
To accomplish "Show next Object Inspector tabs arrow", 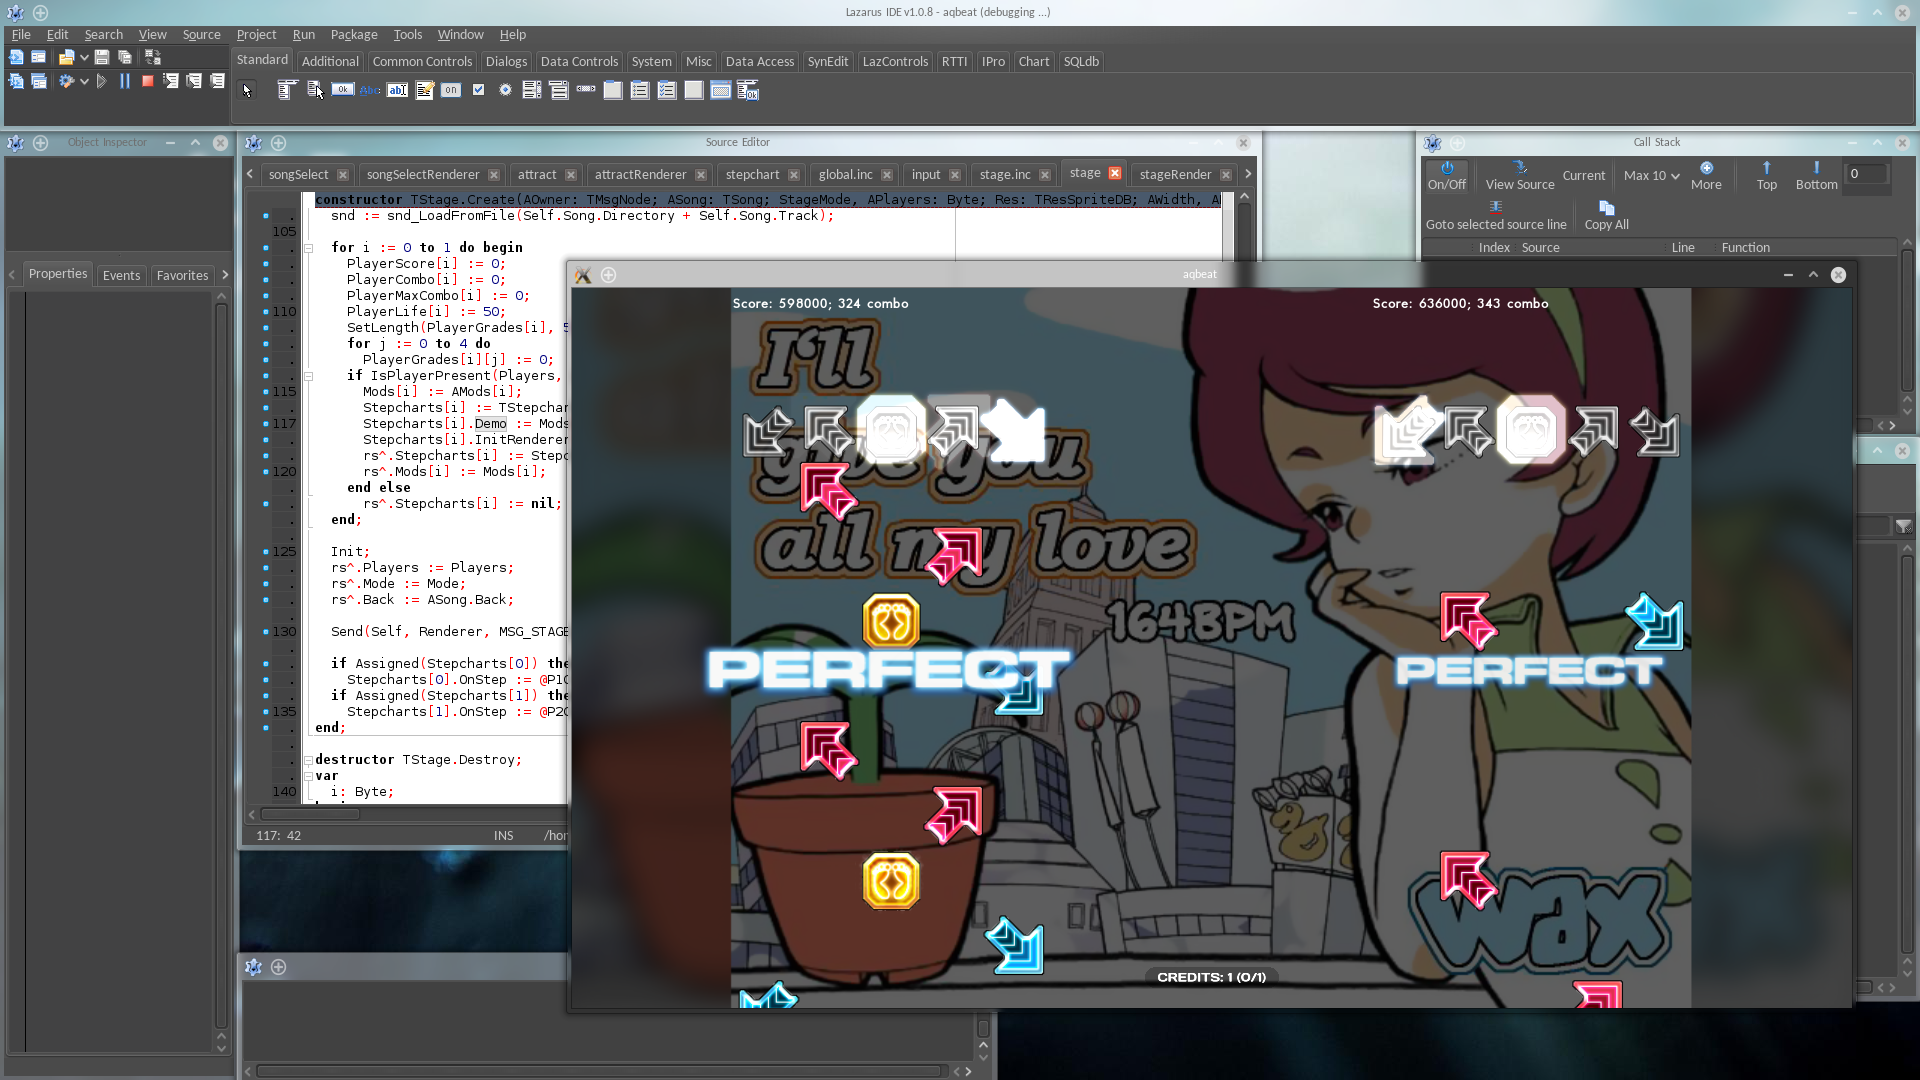I will click(x=225, y=275).
